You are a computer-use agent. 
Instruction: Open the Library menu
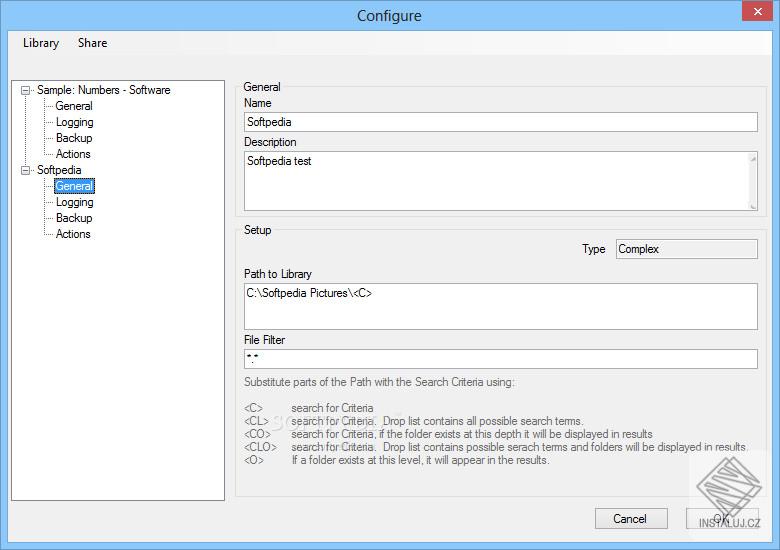pos(41,43)
